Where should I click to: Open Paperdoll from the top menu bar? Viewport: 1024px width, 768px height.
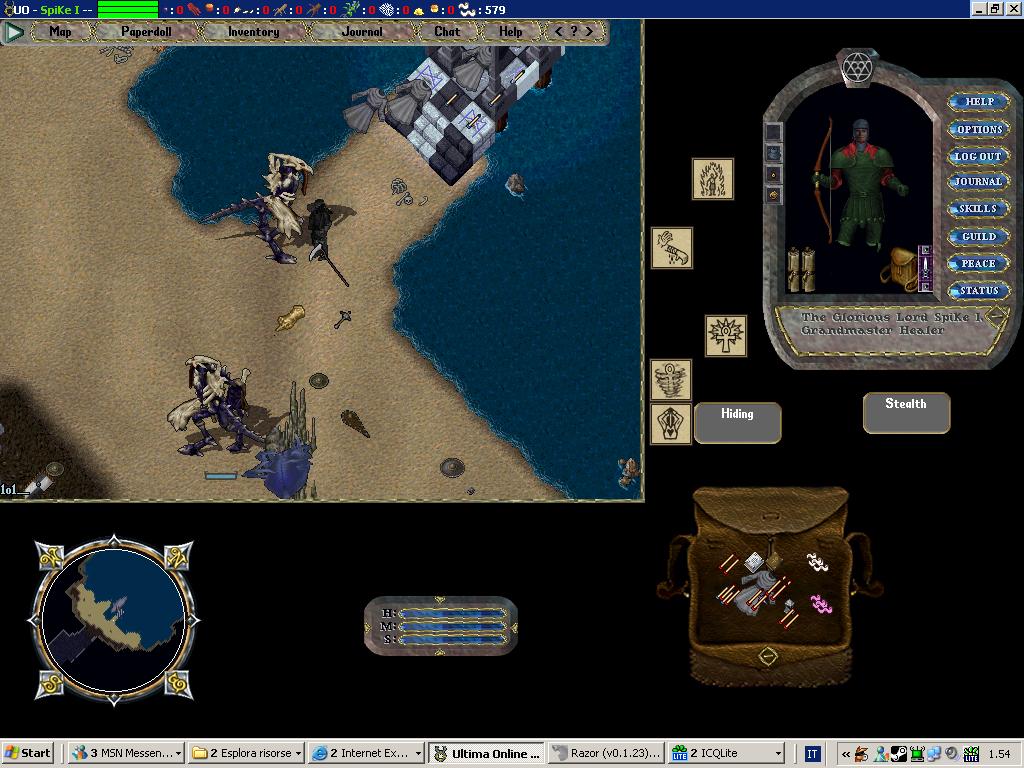[146, 31]
